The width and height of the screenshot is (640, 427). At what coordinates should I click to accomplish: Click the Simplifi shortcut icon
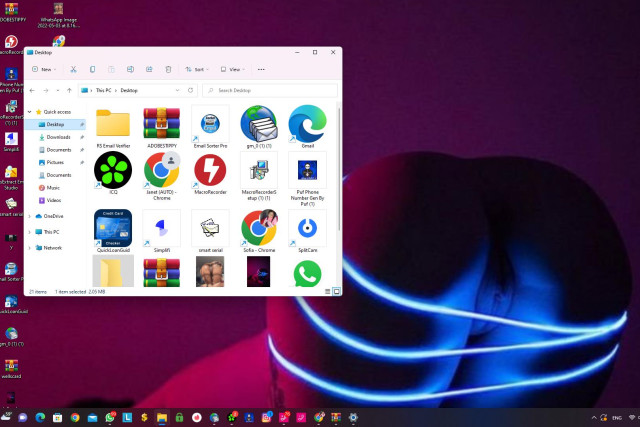(x=162, y=229)
